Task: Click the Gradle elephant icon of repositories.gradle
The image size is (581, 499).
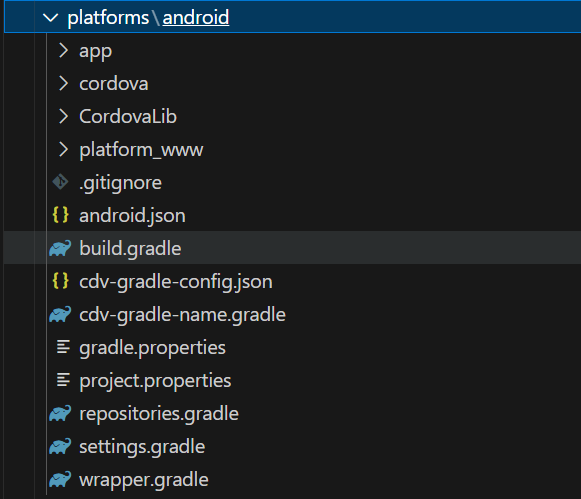Action: [60, 413]
